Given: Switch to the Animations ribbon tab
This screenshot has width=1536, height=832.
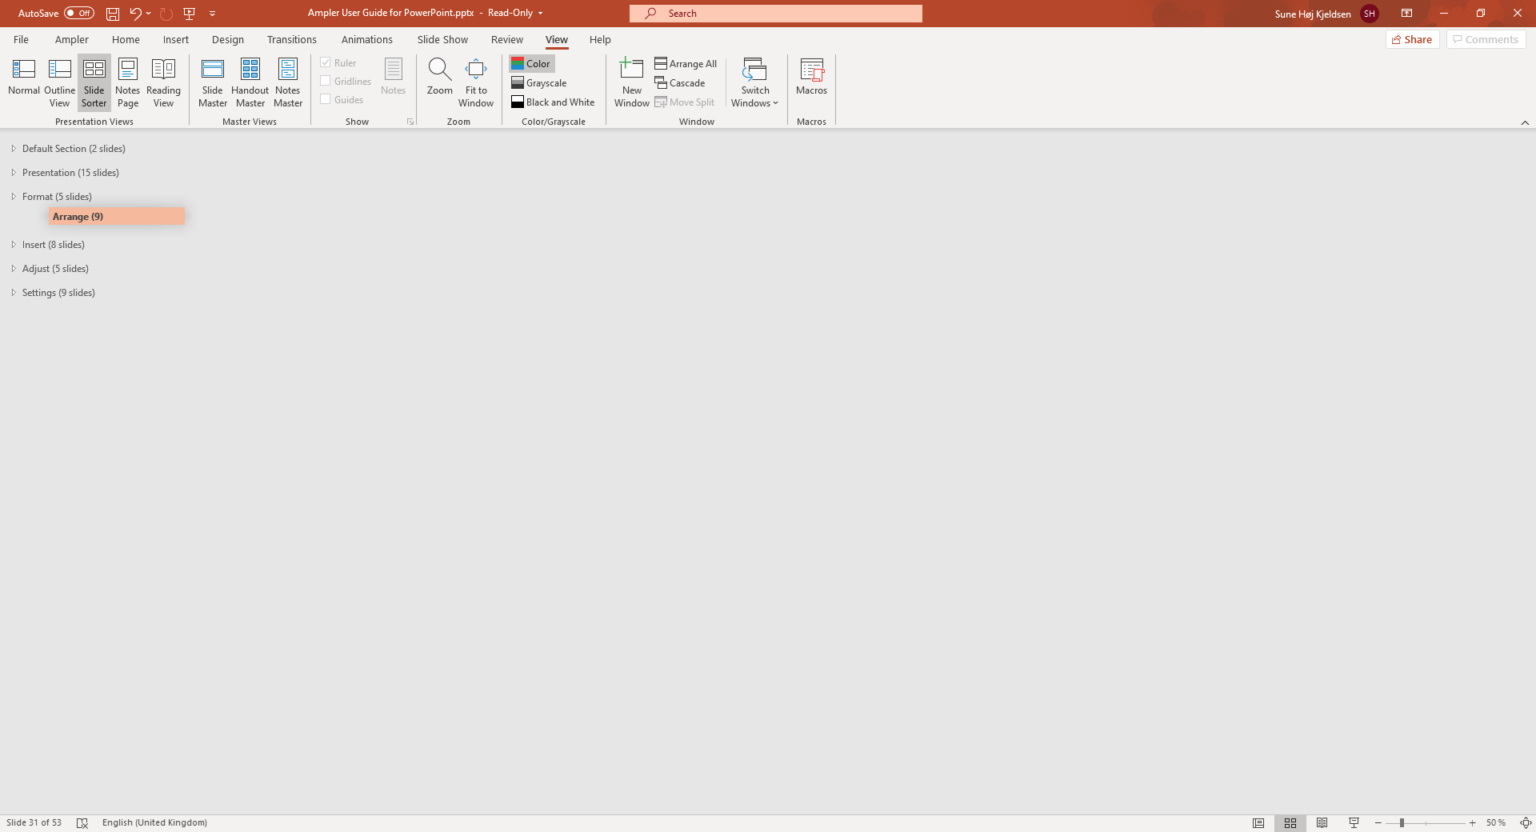Looking at the screenshot, I should pyautogui.click(x=366, y=39).
